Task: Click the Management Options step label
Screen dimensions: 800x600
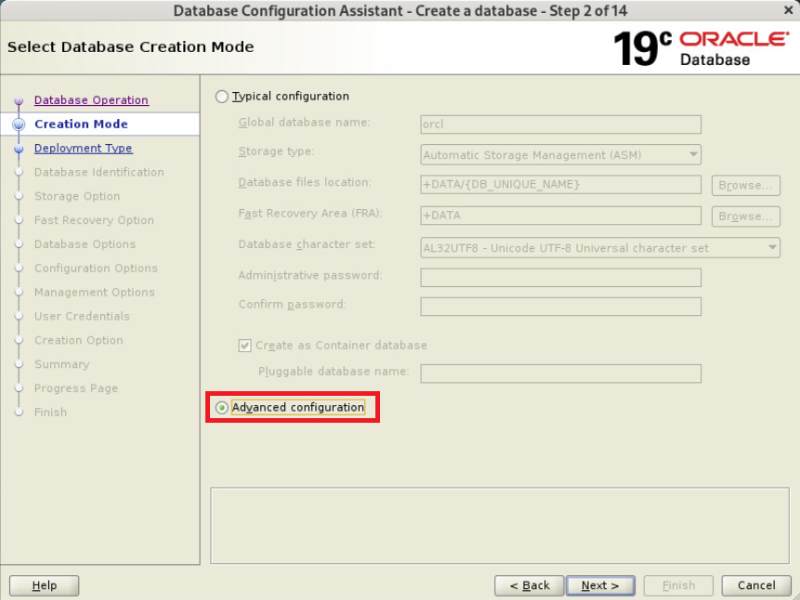Action: coord(94,292)
